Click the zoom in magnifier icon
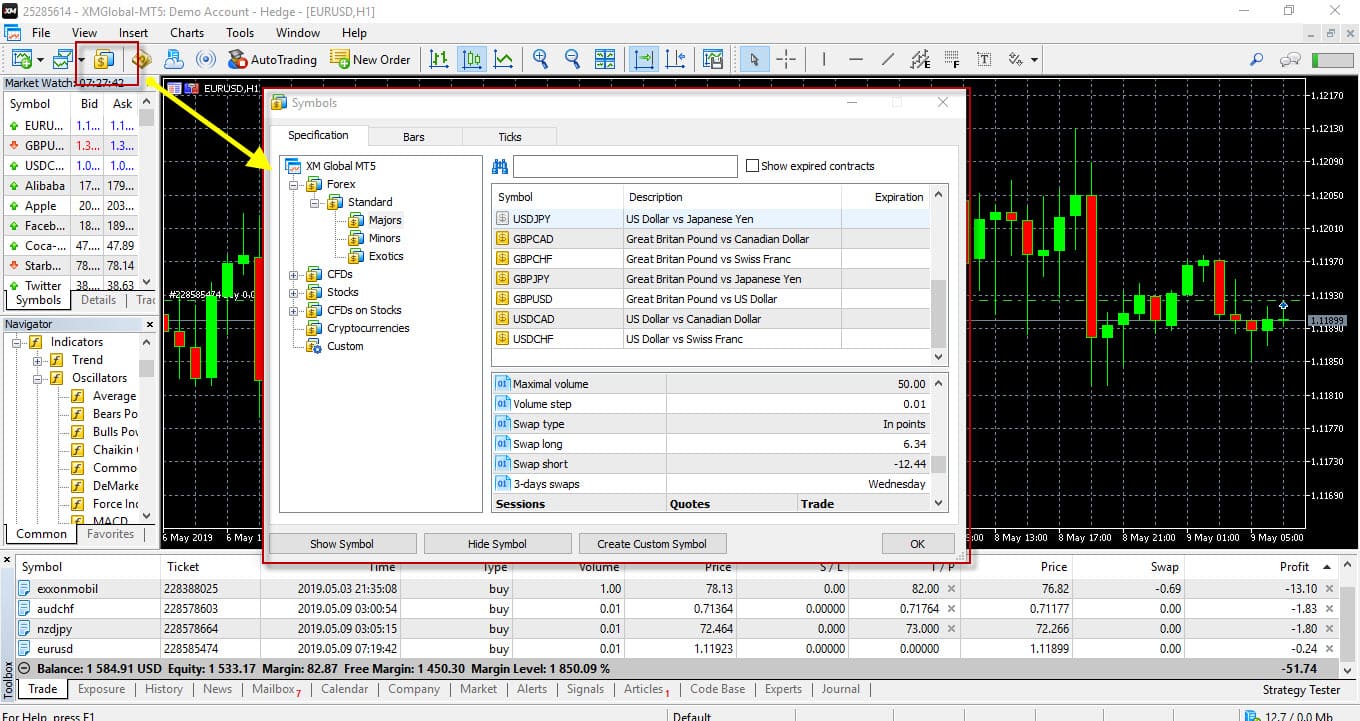Viewport: 1360px width, 721px height. pyautogui.click(x=540, y=59)
